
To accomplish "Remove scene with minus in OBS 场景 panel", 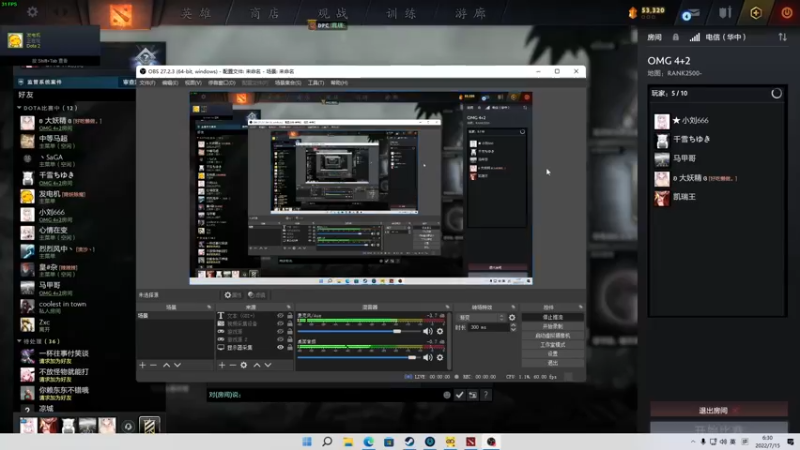I will (153, 365).
